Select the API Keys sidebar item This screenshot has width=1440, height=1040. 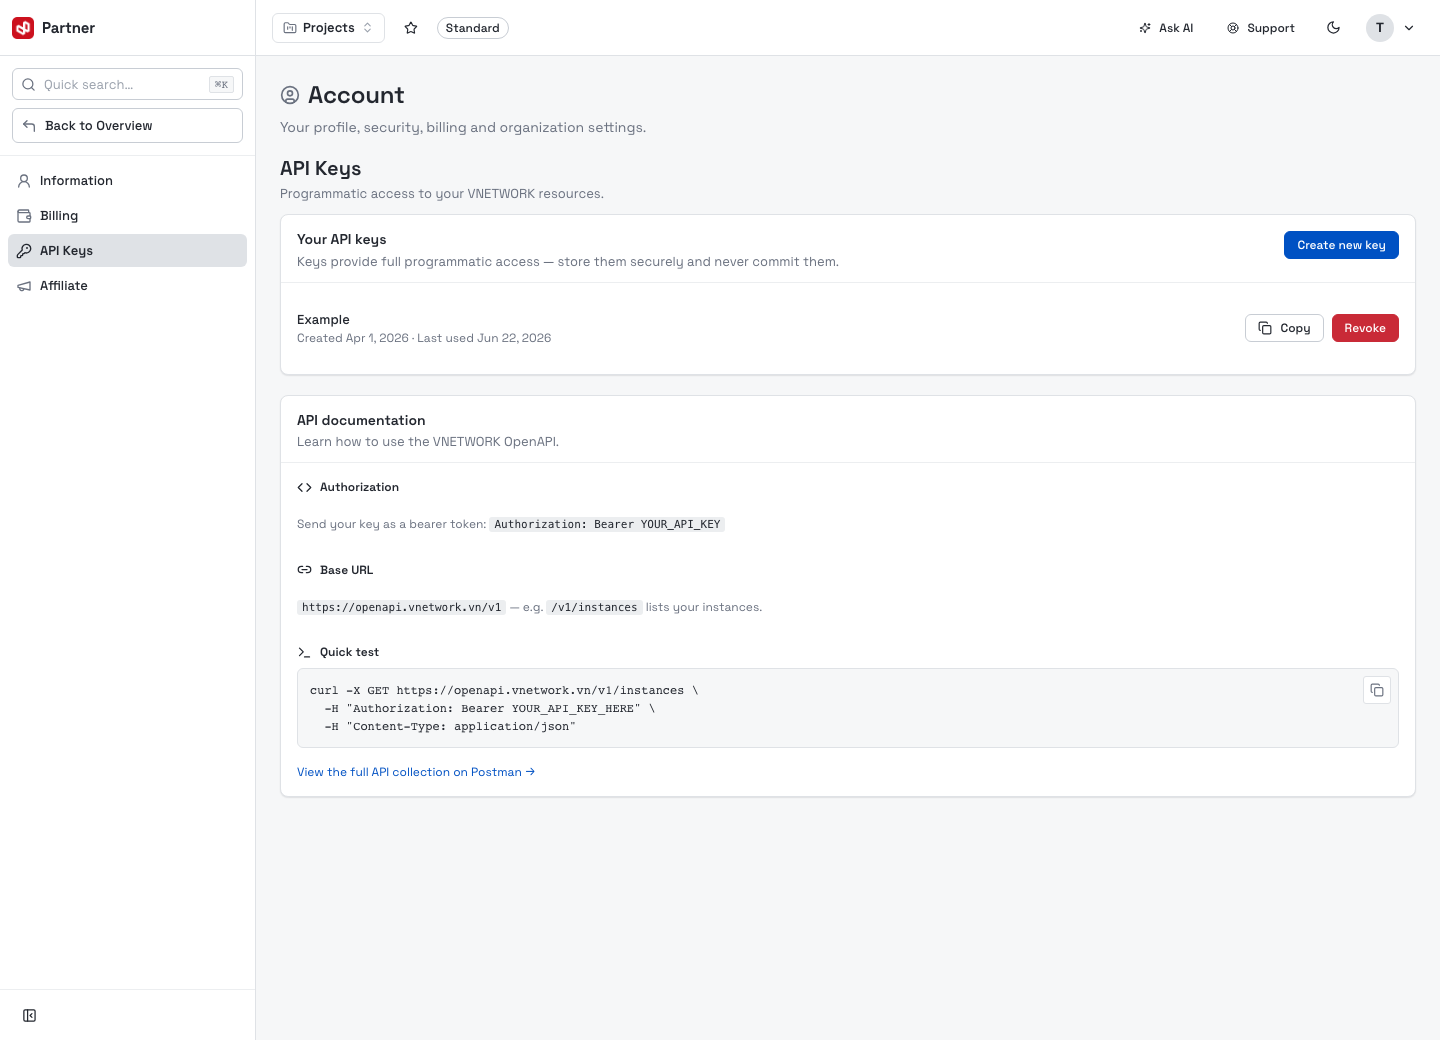(x=127, y=251)
